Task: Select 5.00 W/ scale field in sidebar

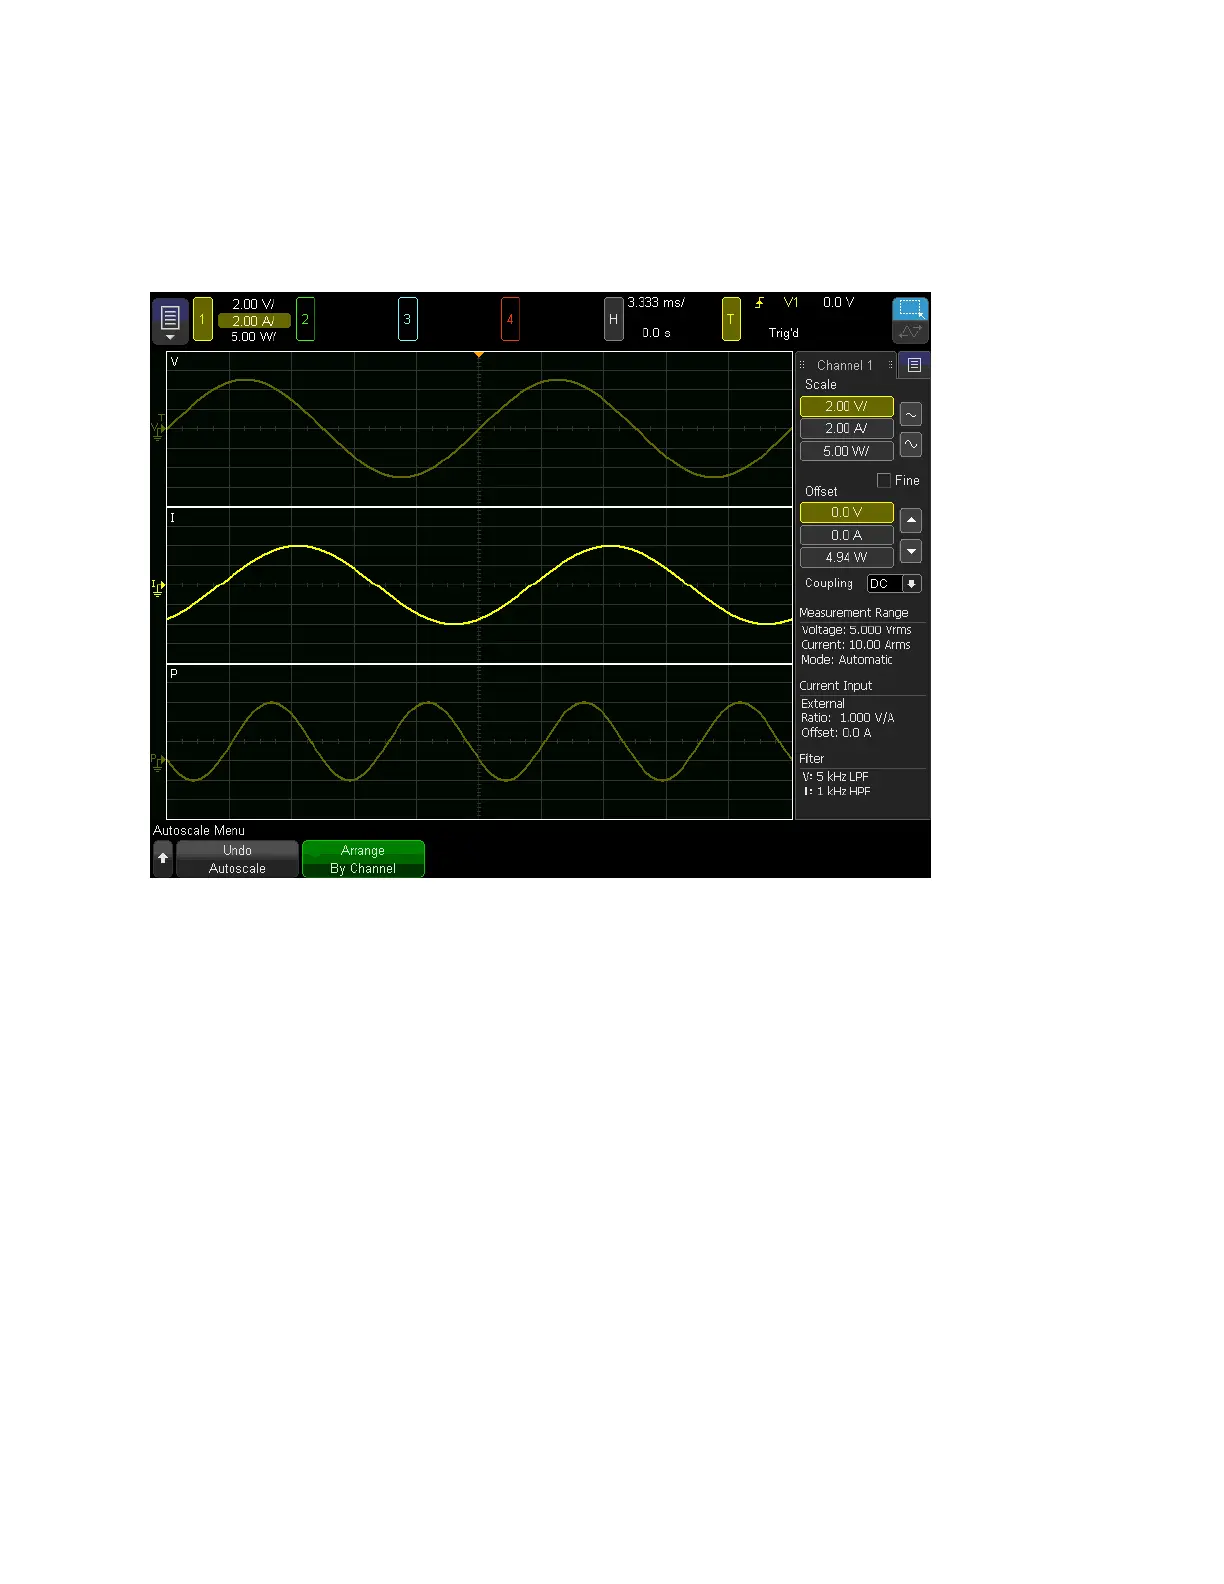Action: pyautogui.click(x=846, y=451)
